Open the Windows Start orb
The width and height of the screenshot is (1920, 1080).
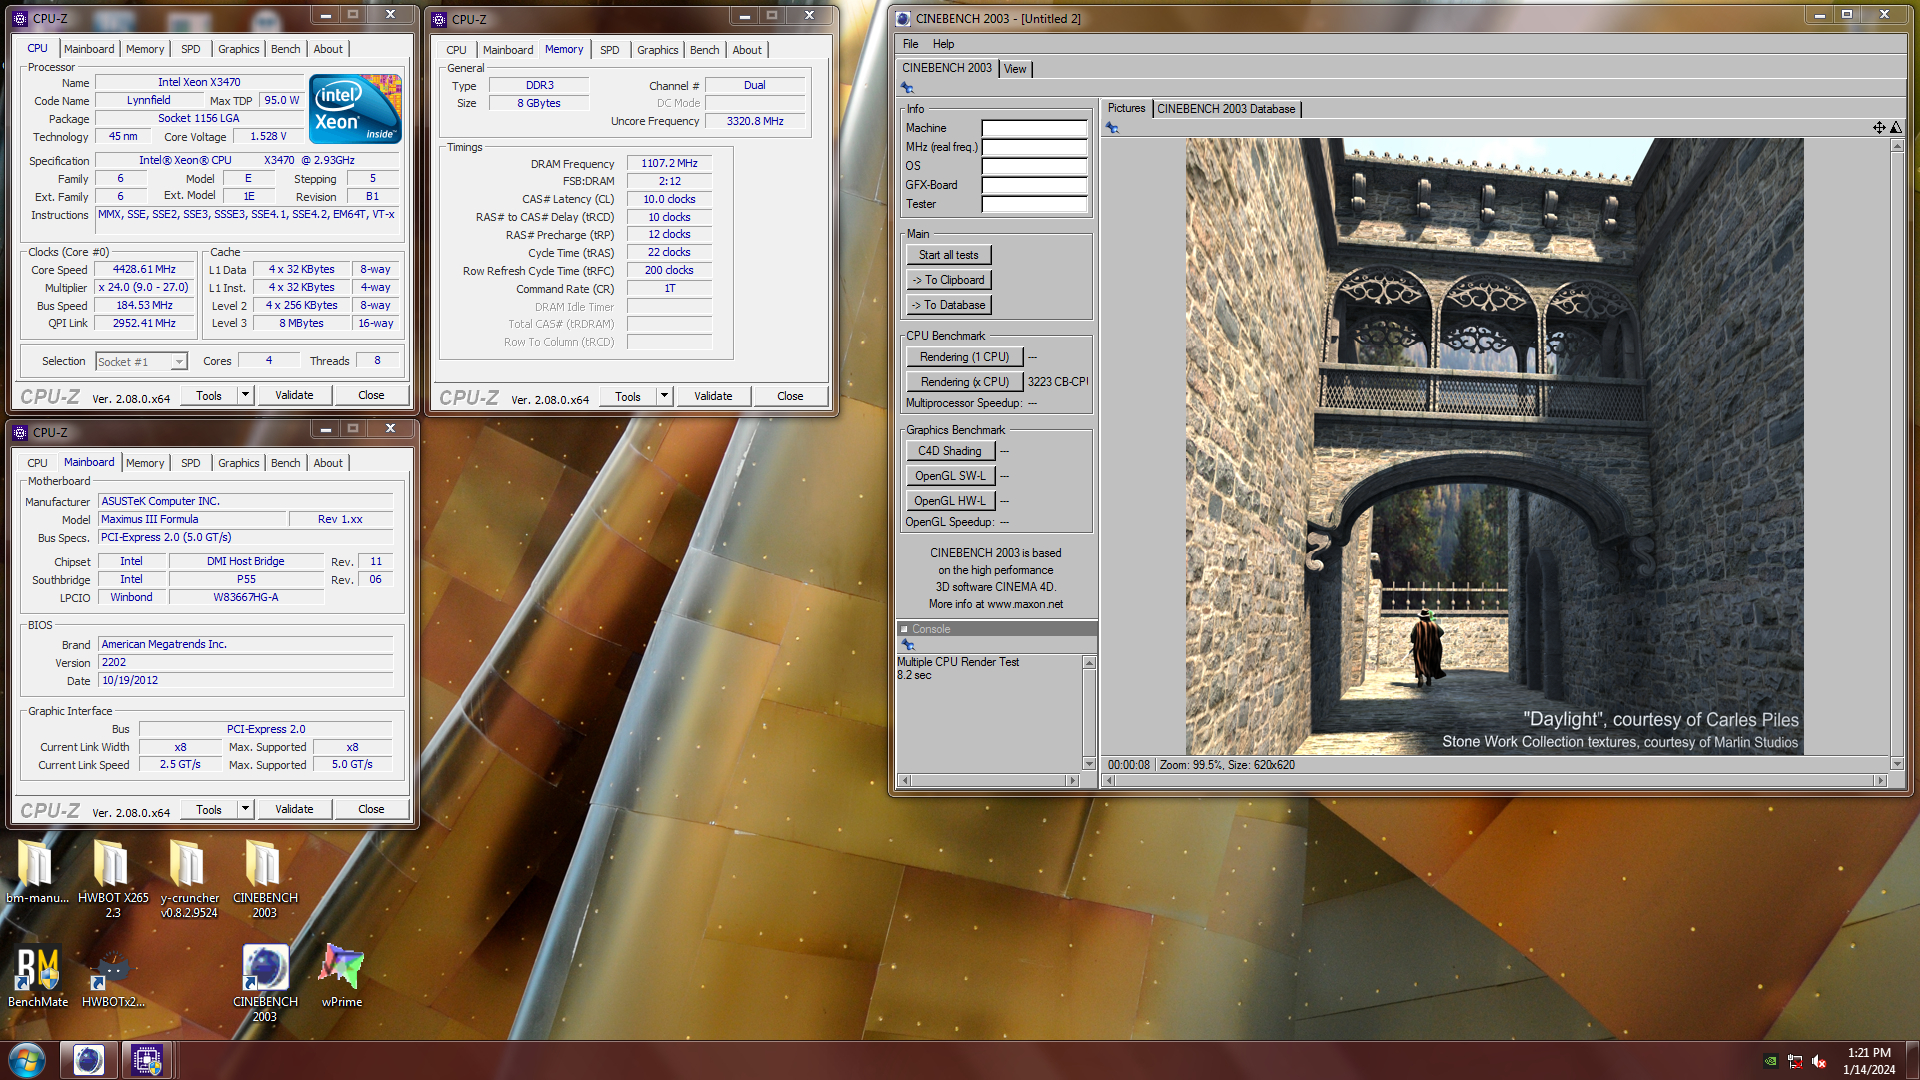point(27,1060)
